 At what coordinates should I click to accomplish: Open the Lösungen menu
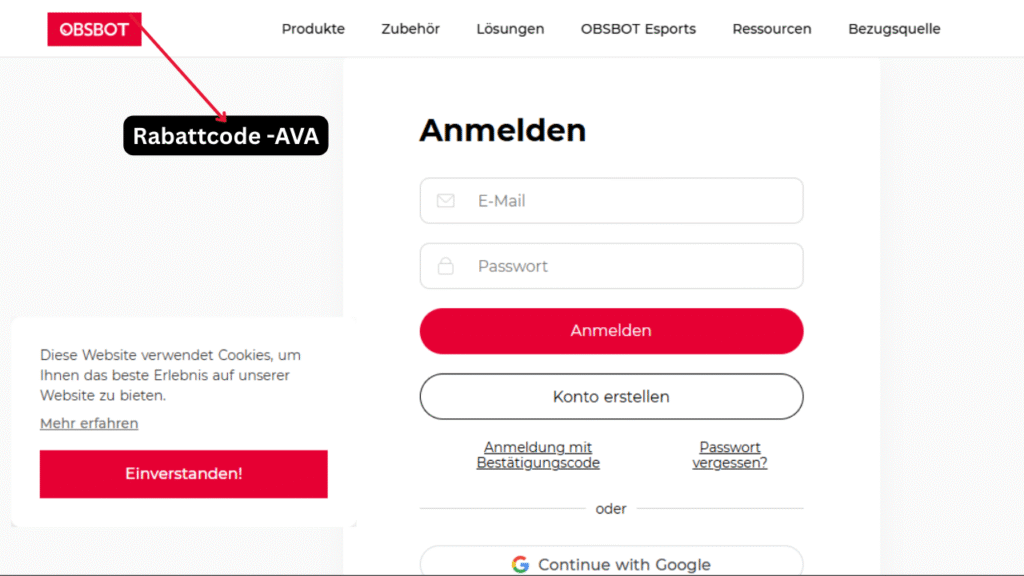510,29
